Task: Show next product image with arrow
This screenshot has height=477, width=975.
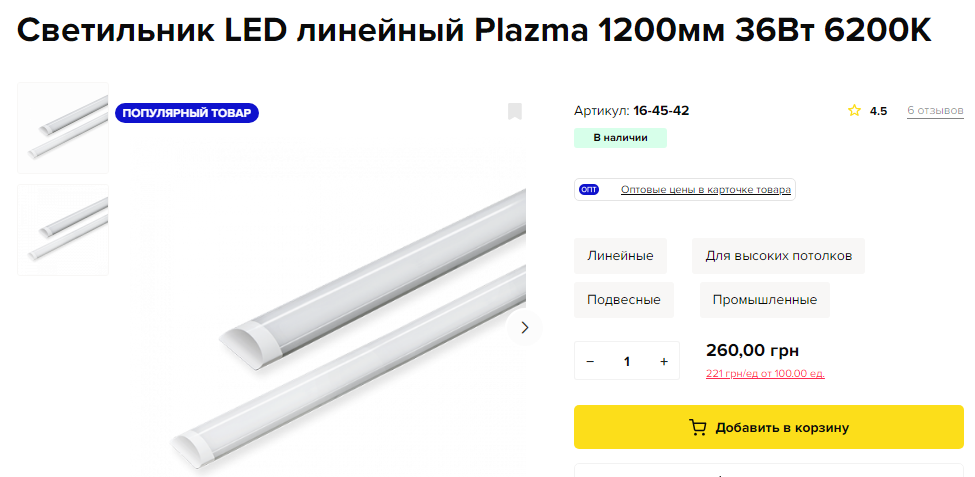Action: 524,327
